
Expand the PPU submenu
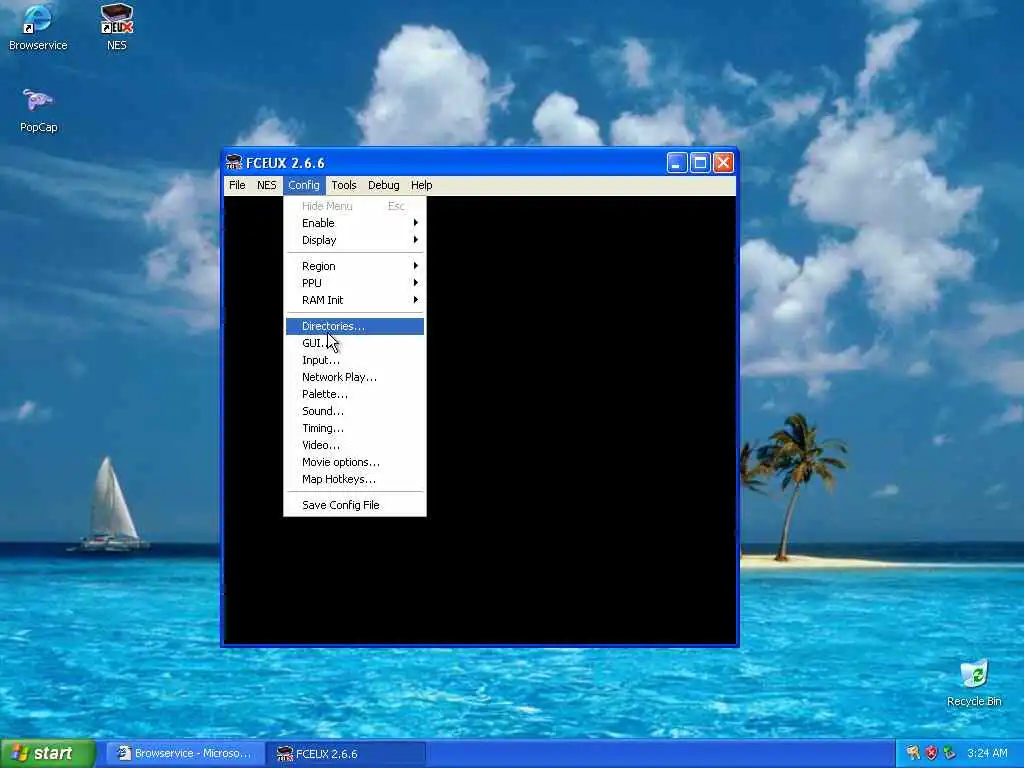click(x=355, y=283)
